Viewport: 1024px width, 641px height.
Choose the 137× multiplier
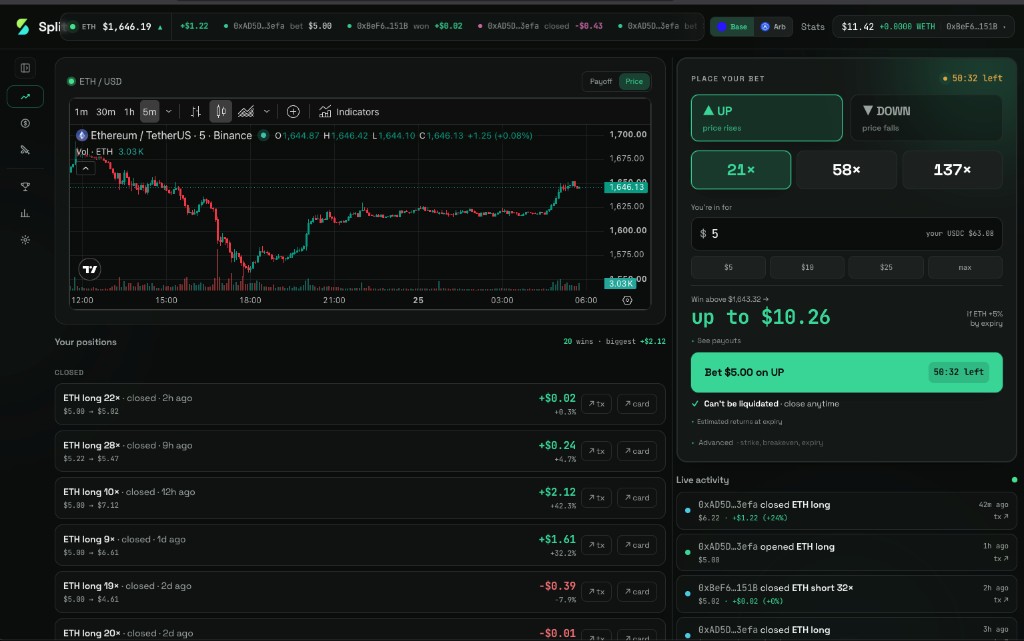coord(952,170)
